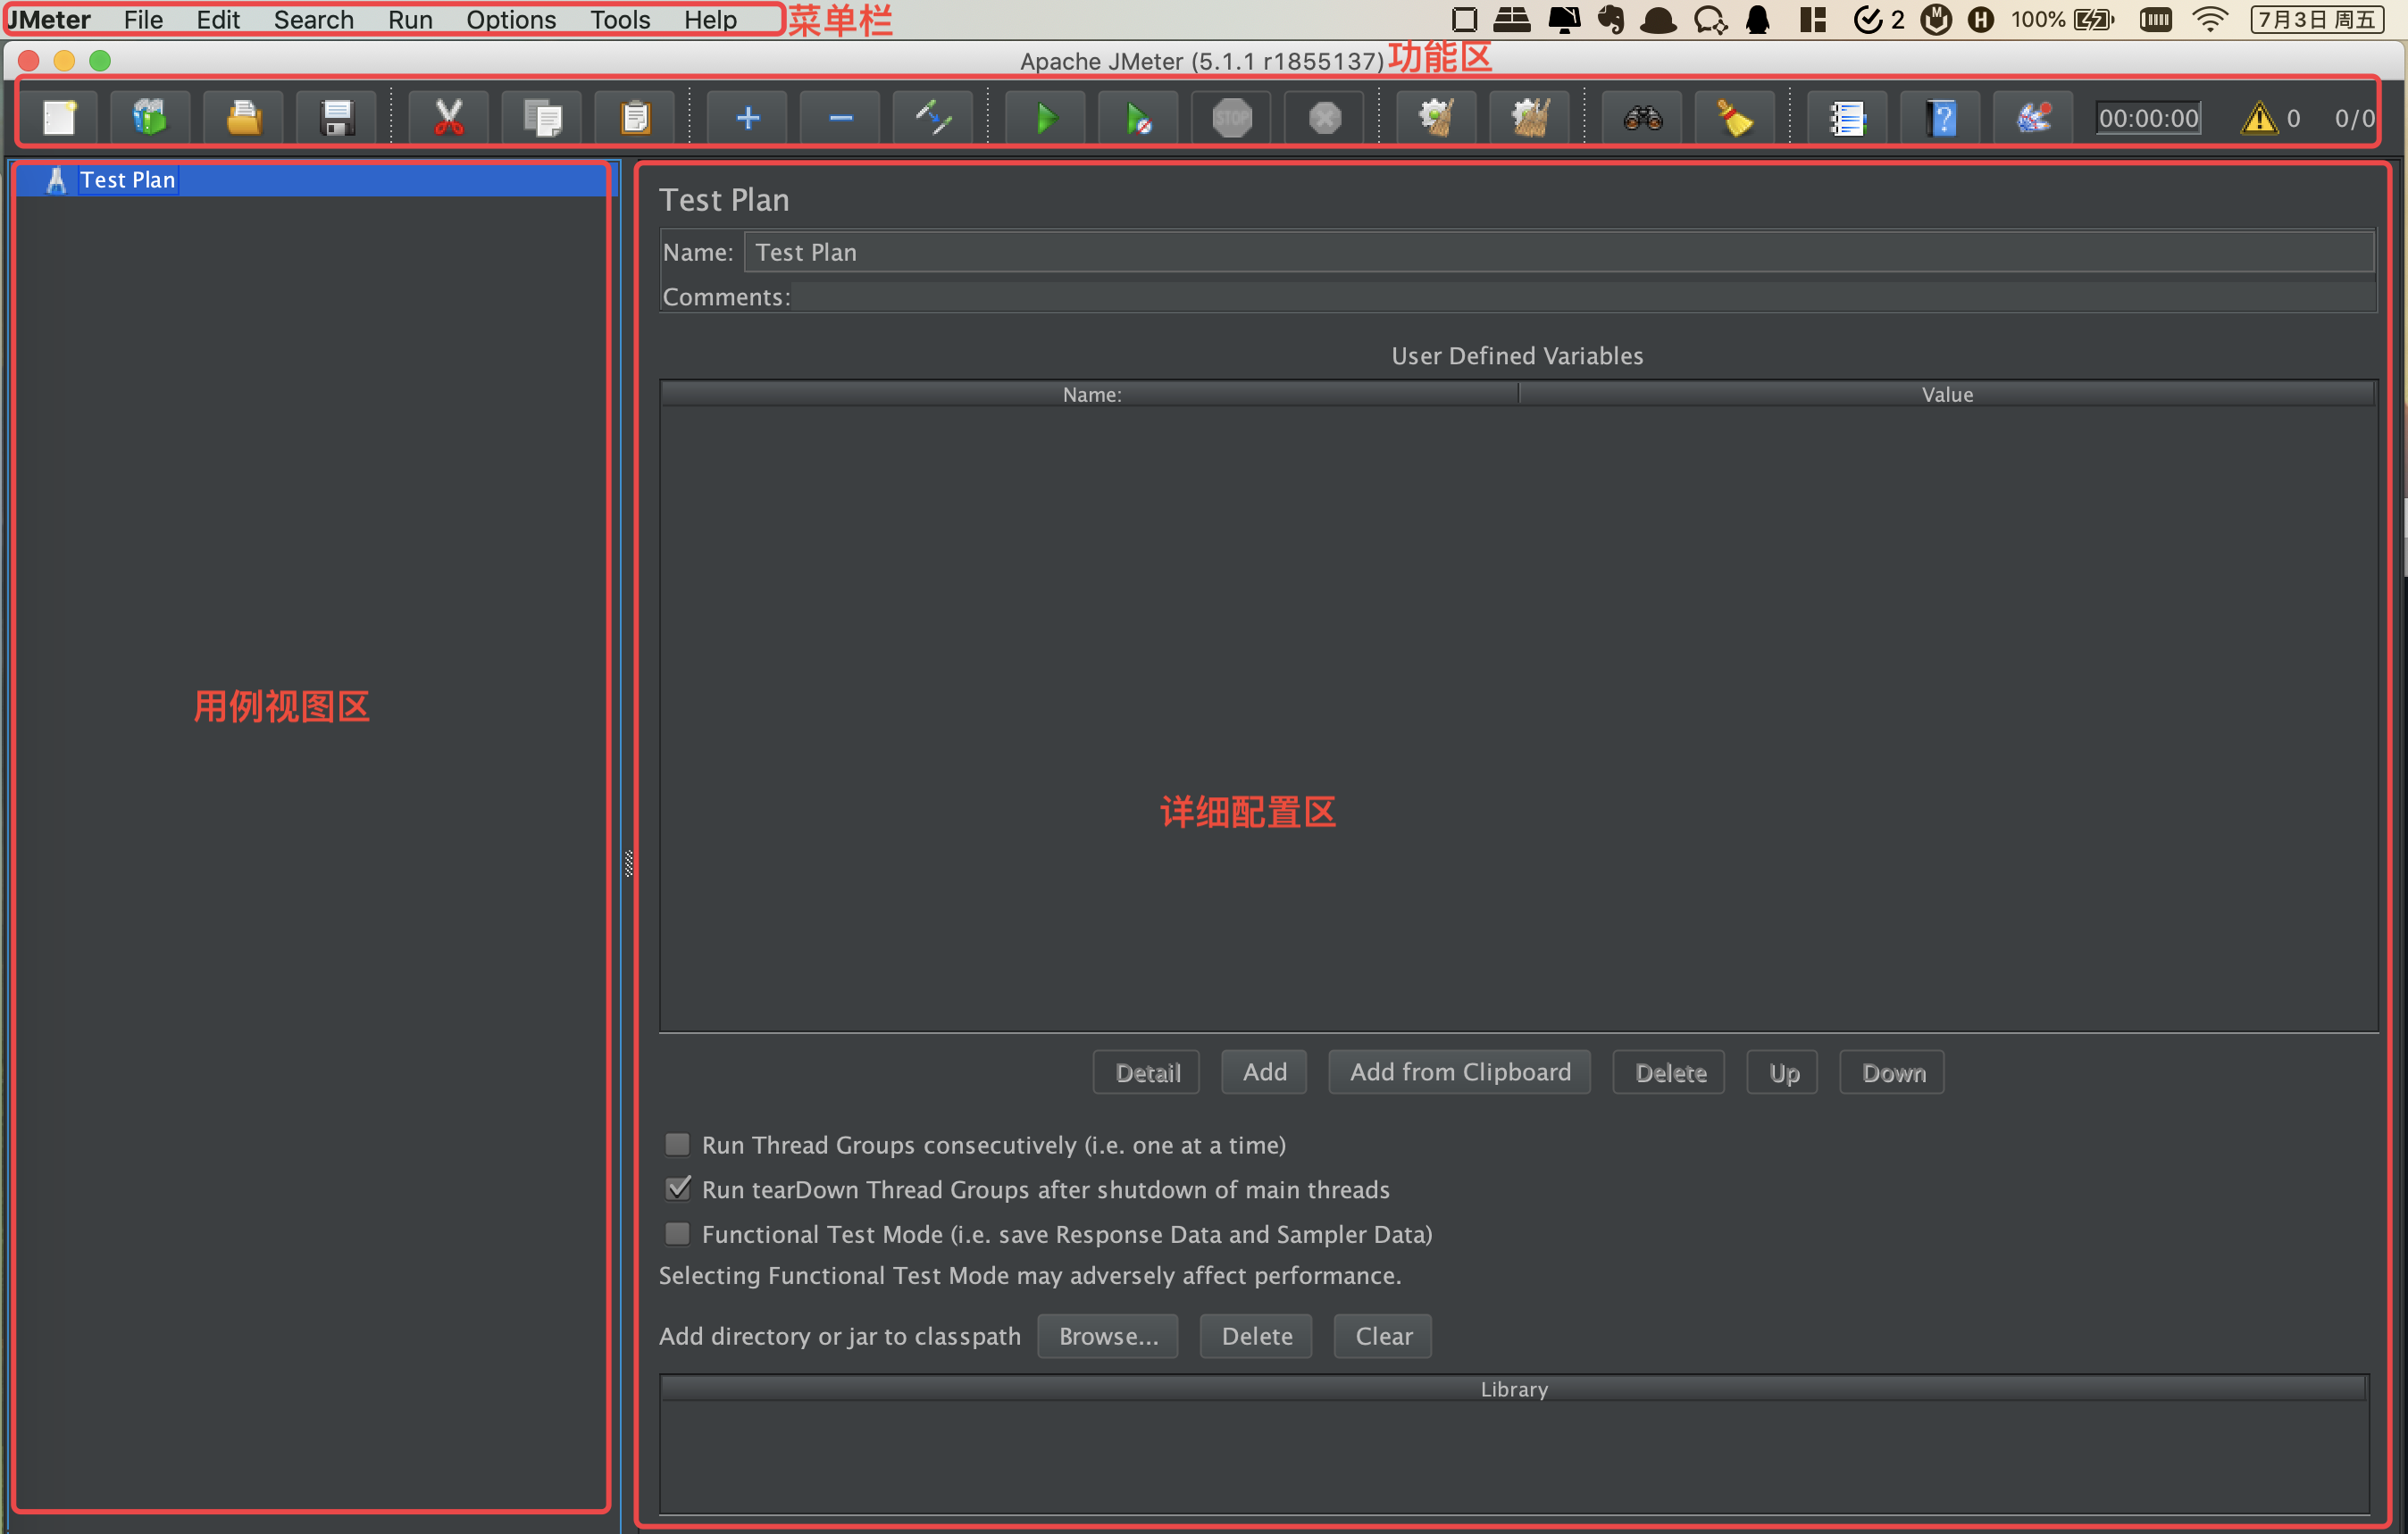Viewport: 2408px width, 1534px height.
Task: Click the Browse... classpath button
Action: click(x=1108, y=1336)
